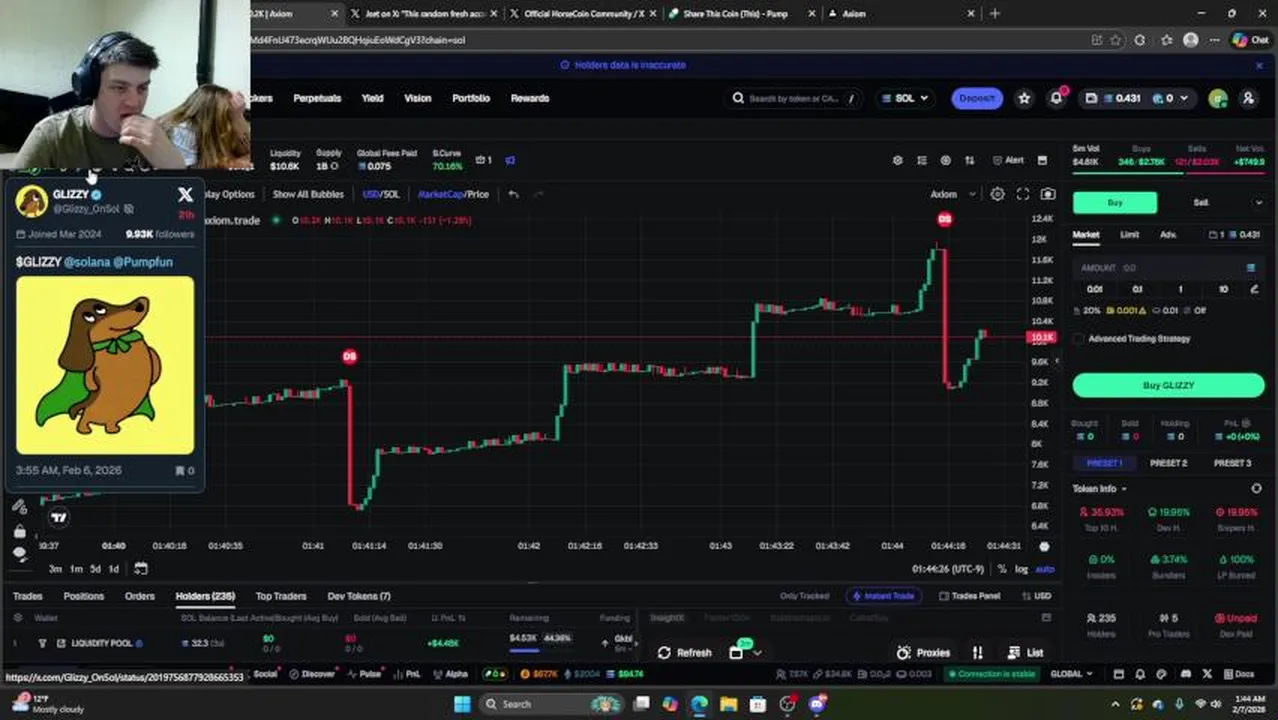Image resolution: width=1278 pixels, height=720 pixels.
Task: Toggle Trades Panel
Action: 969,596
